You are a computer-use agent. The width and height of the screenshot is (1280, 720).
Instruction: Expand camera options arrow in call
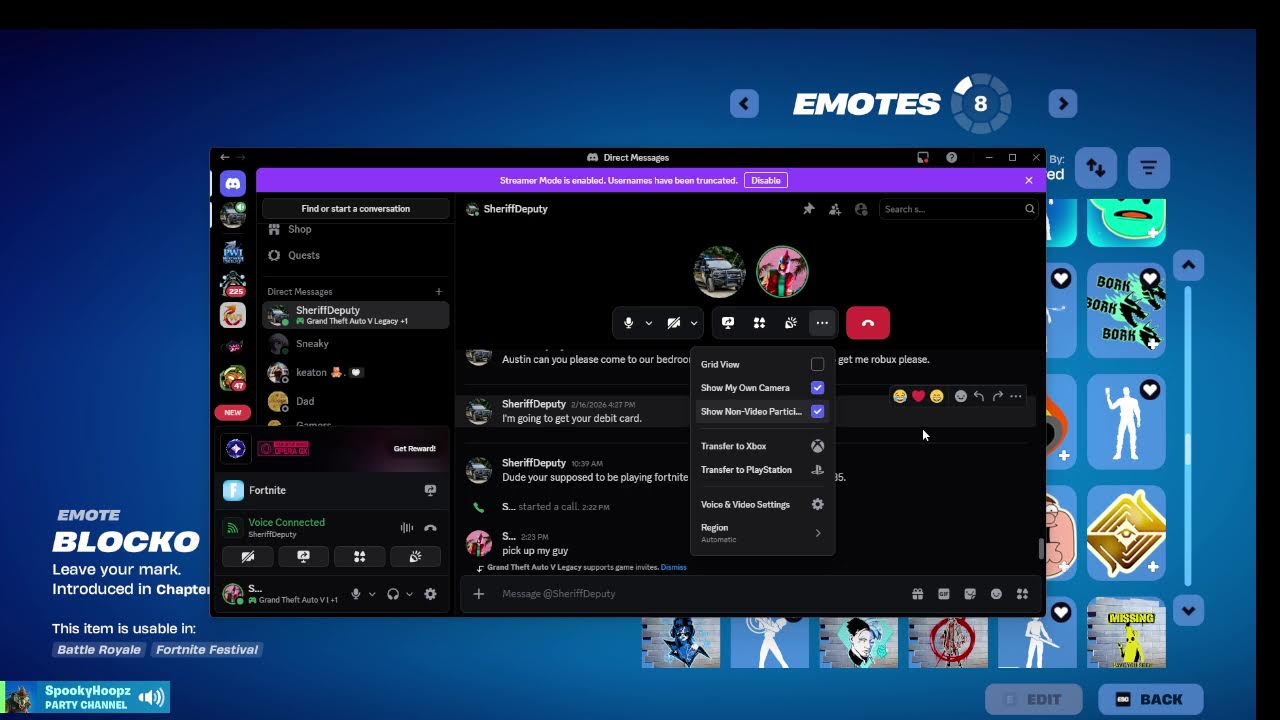click(x=694, y=323)
